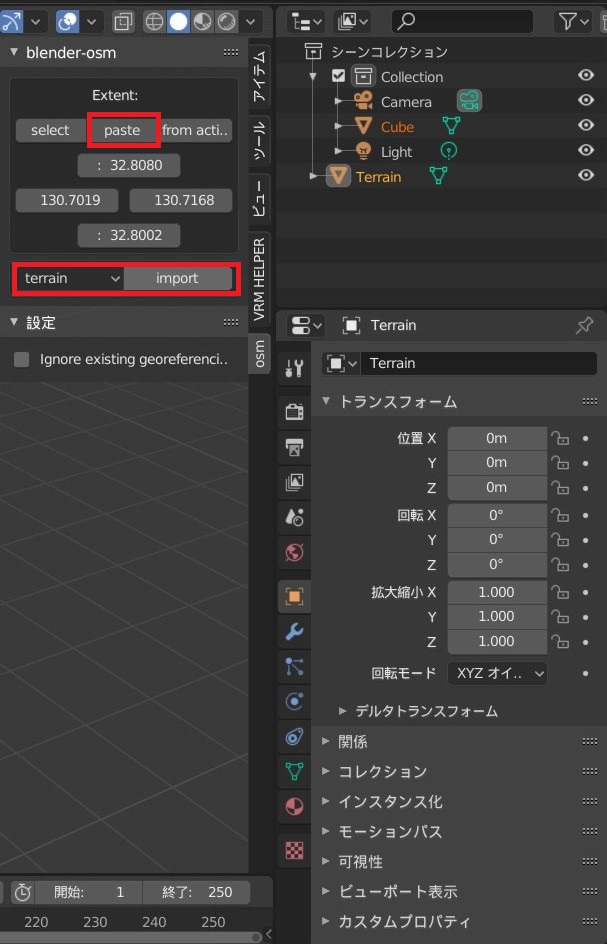607x944 pixels.
Task: Switch to the VRM HELPER sidebar tab
Action: pos(260,279)
